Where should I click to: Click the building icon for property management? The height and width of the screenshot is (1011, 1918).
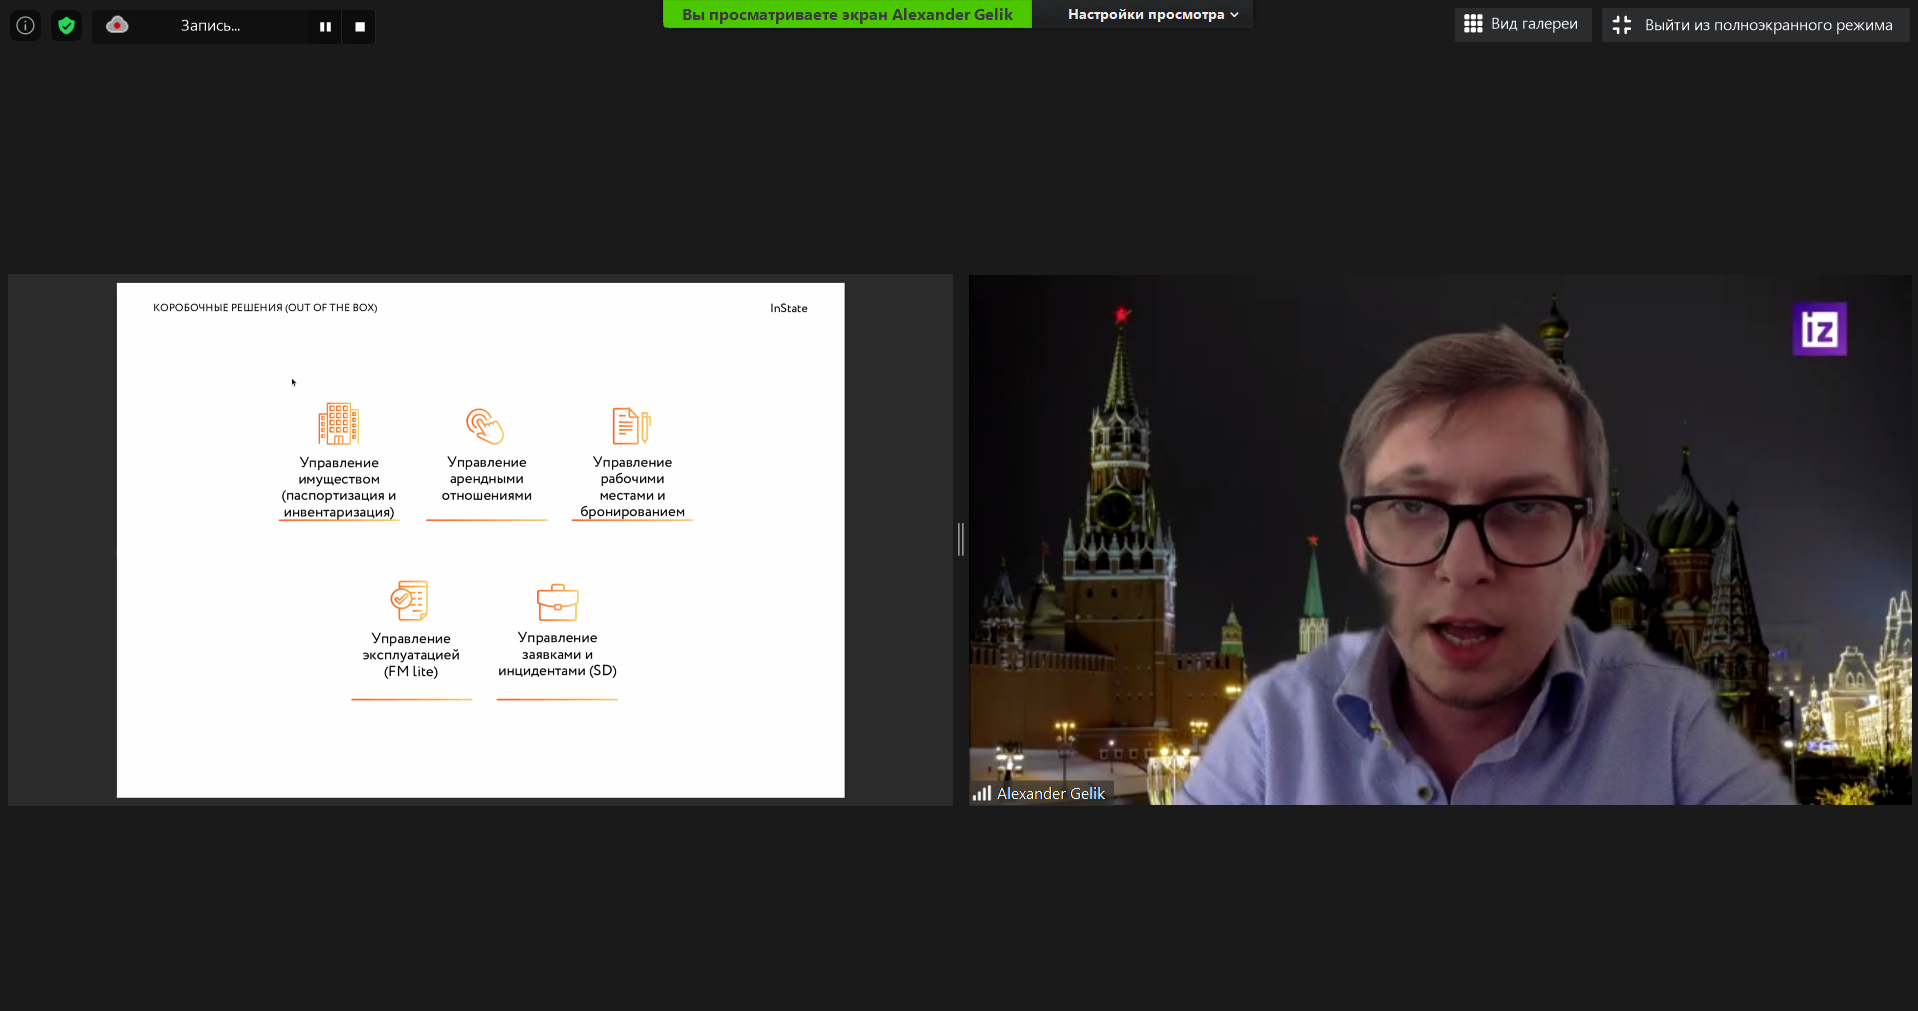[338, 424]
